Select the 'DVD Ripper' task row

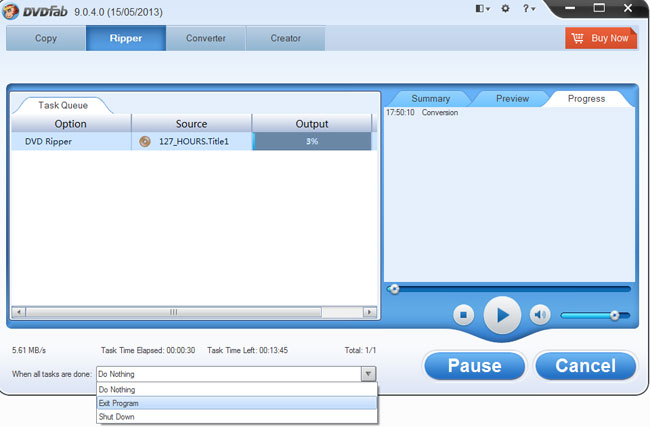(x=194, y=141)
